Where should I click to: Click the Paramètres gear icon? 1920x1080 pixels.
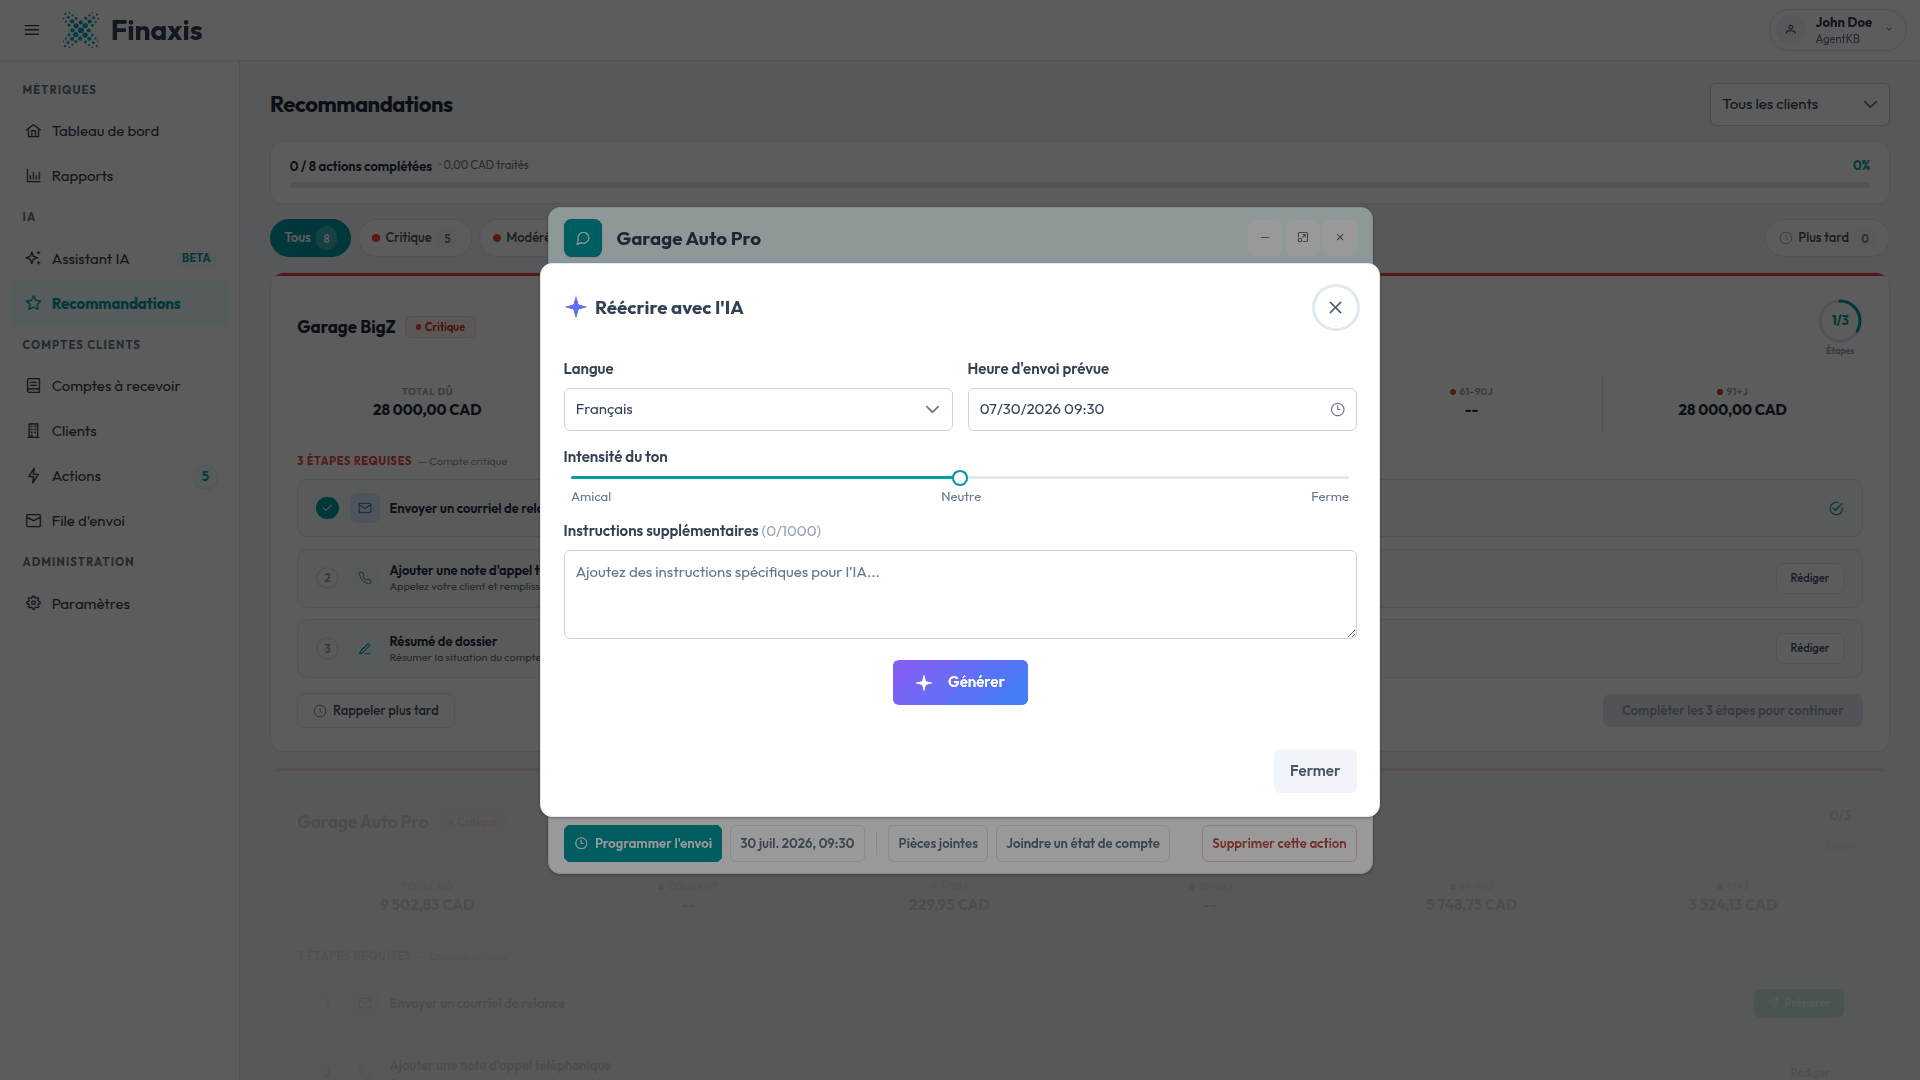click(x=34, y=603)
